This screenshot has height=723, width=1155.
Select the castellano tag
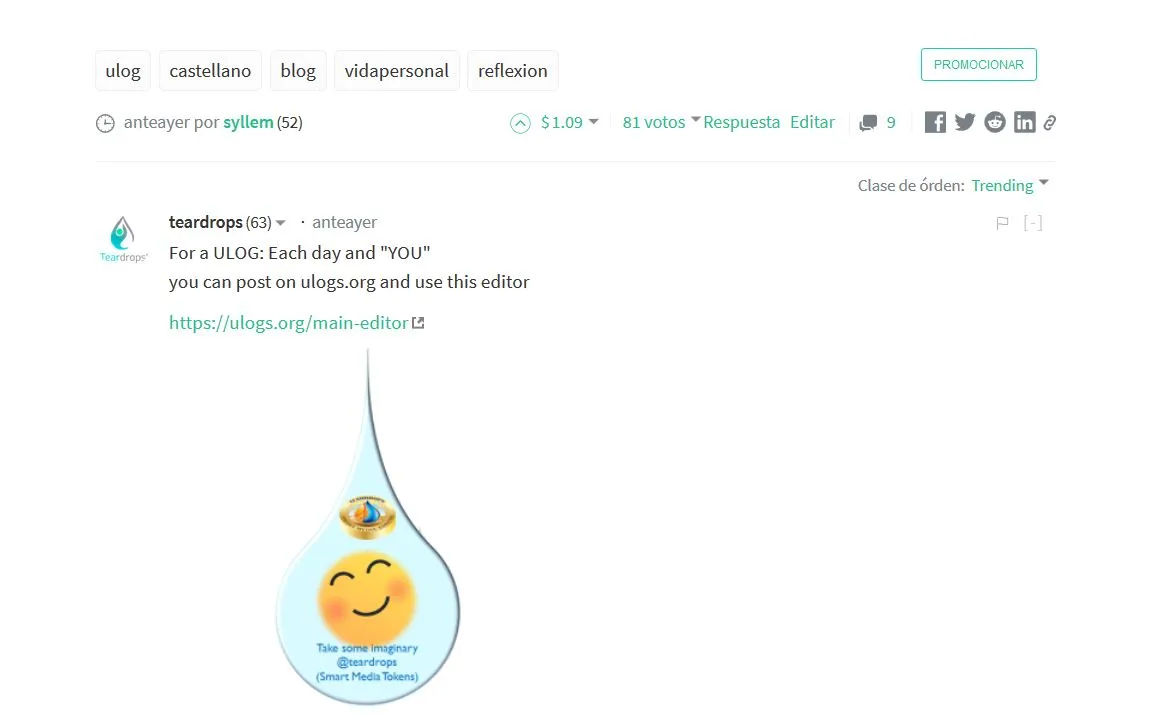pyautogui.click(x=210, y=71)
